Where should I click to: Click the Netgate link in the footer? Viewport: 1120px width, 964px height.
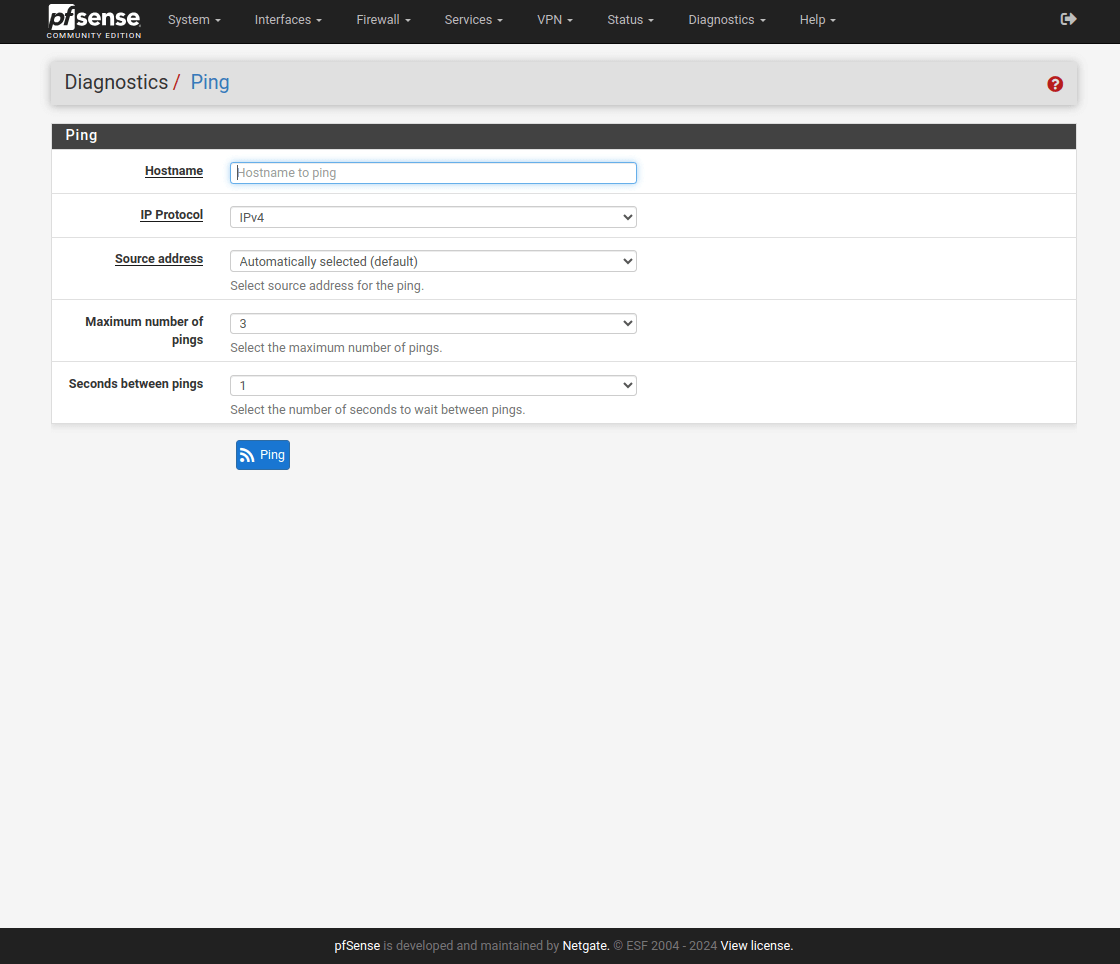click(585, 946)
